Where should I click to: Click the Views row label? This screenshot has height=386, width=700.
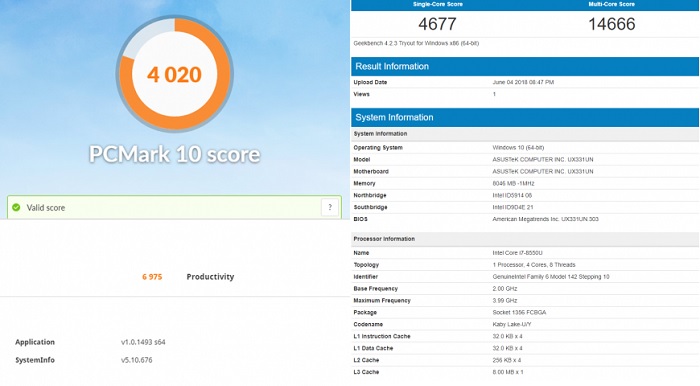(361, 94)
